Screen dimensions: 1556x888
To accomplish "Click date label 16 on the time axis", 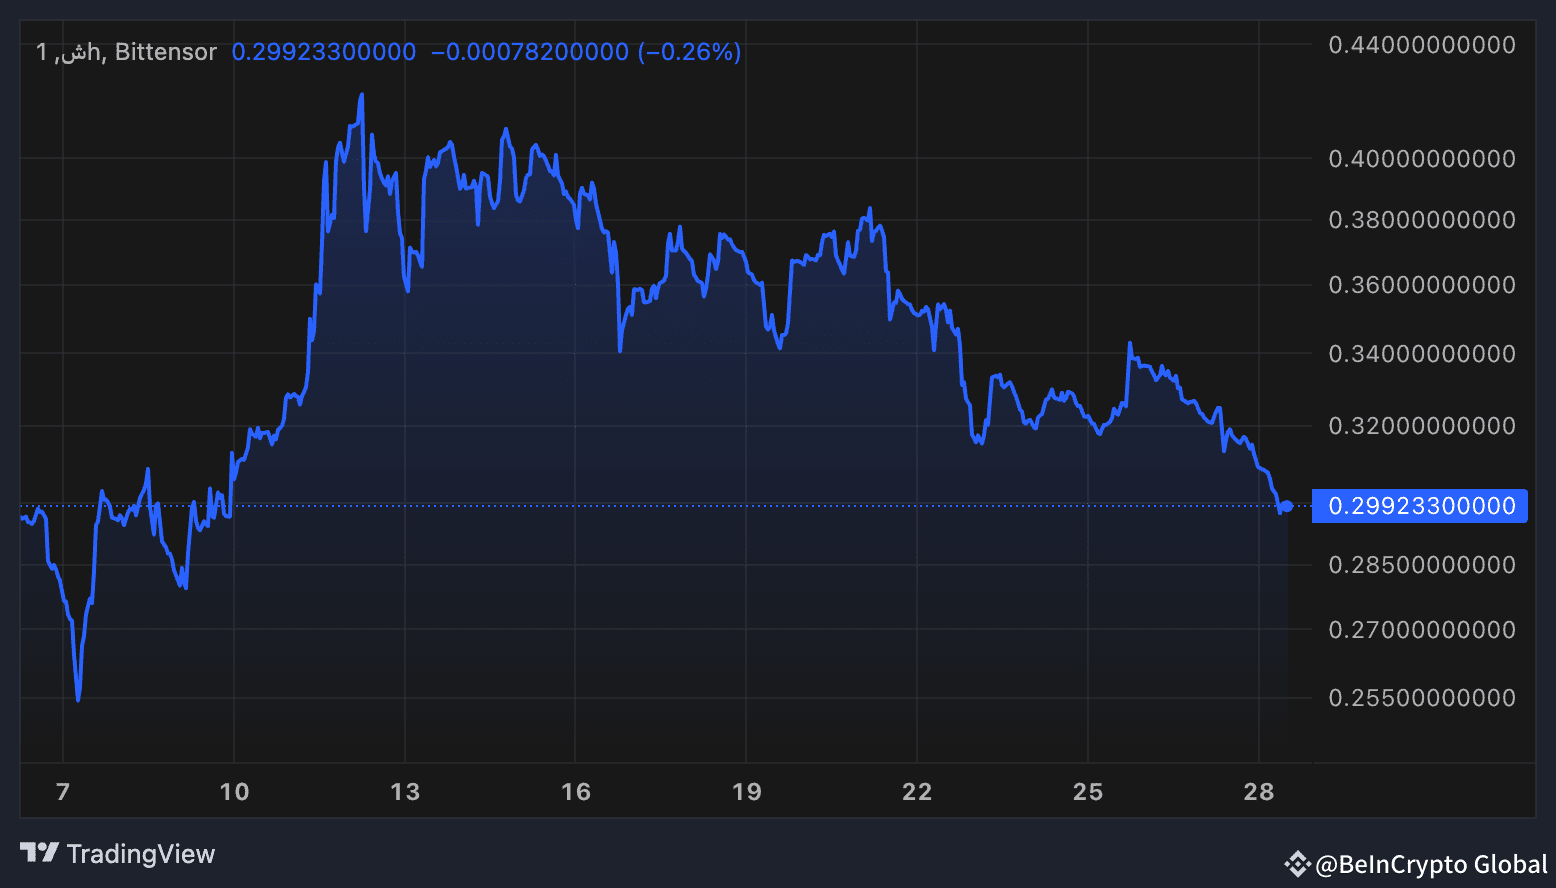I will click(x=576, y=792).
